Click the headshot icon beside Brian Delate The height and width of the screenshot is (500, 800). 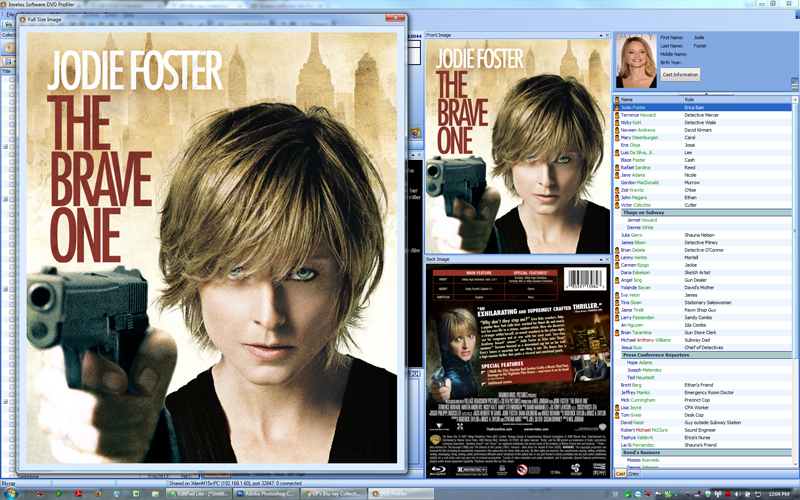(x=617, y=251)
